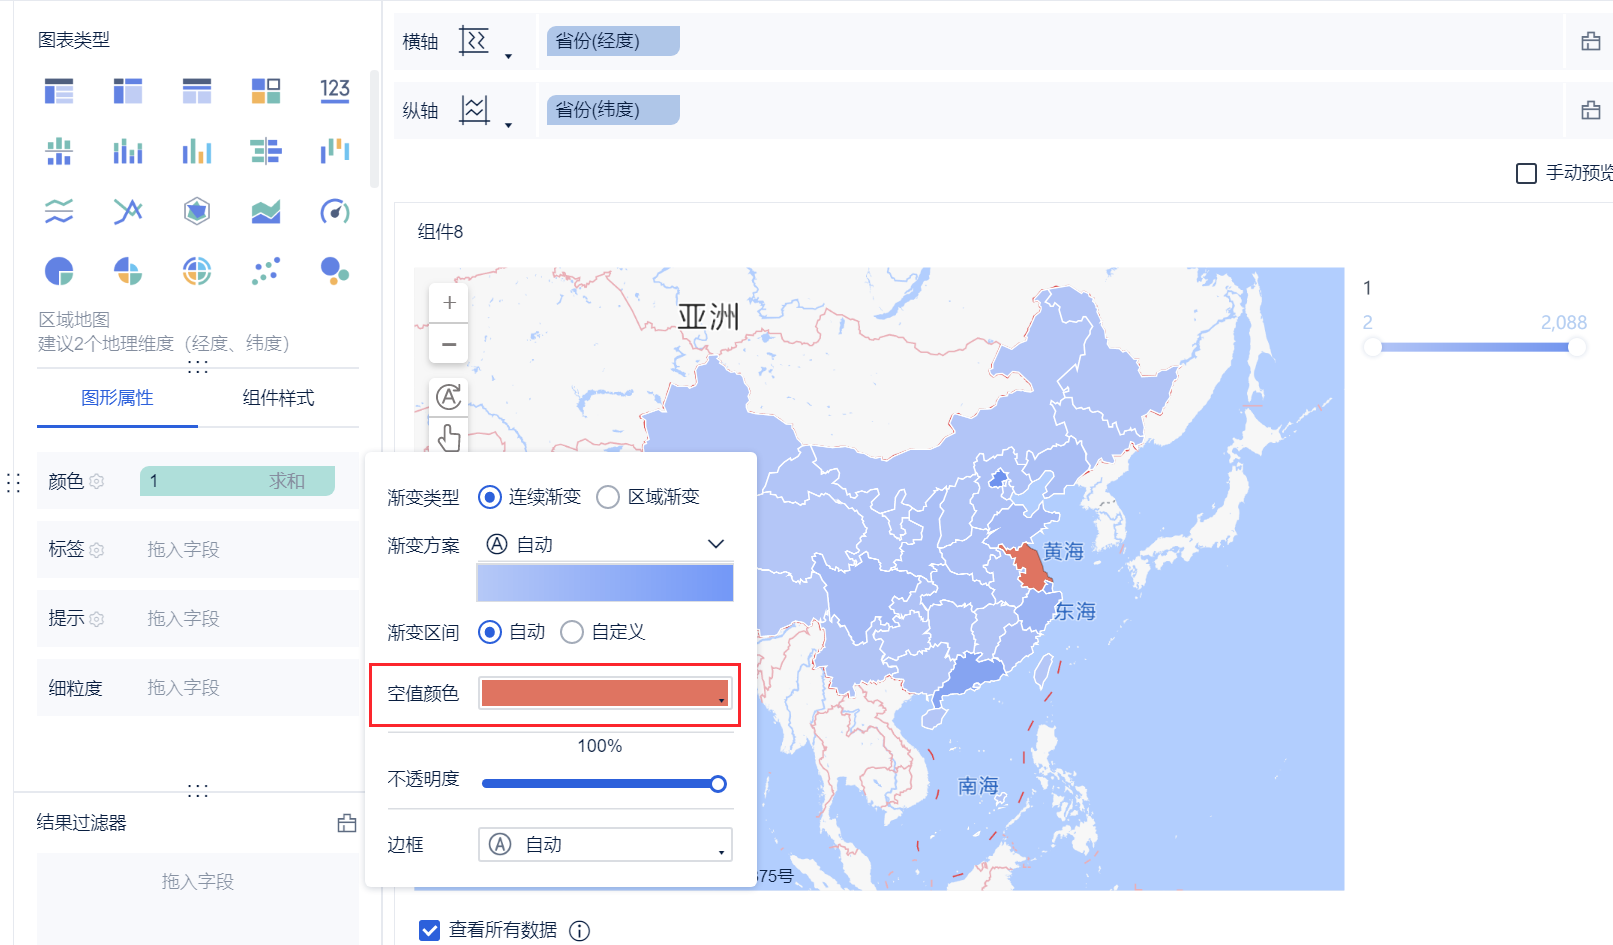This screenshot has width=1613, height=945.
Task: Pick the scatter plot chart type icon
Action: click(266, 271)
